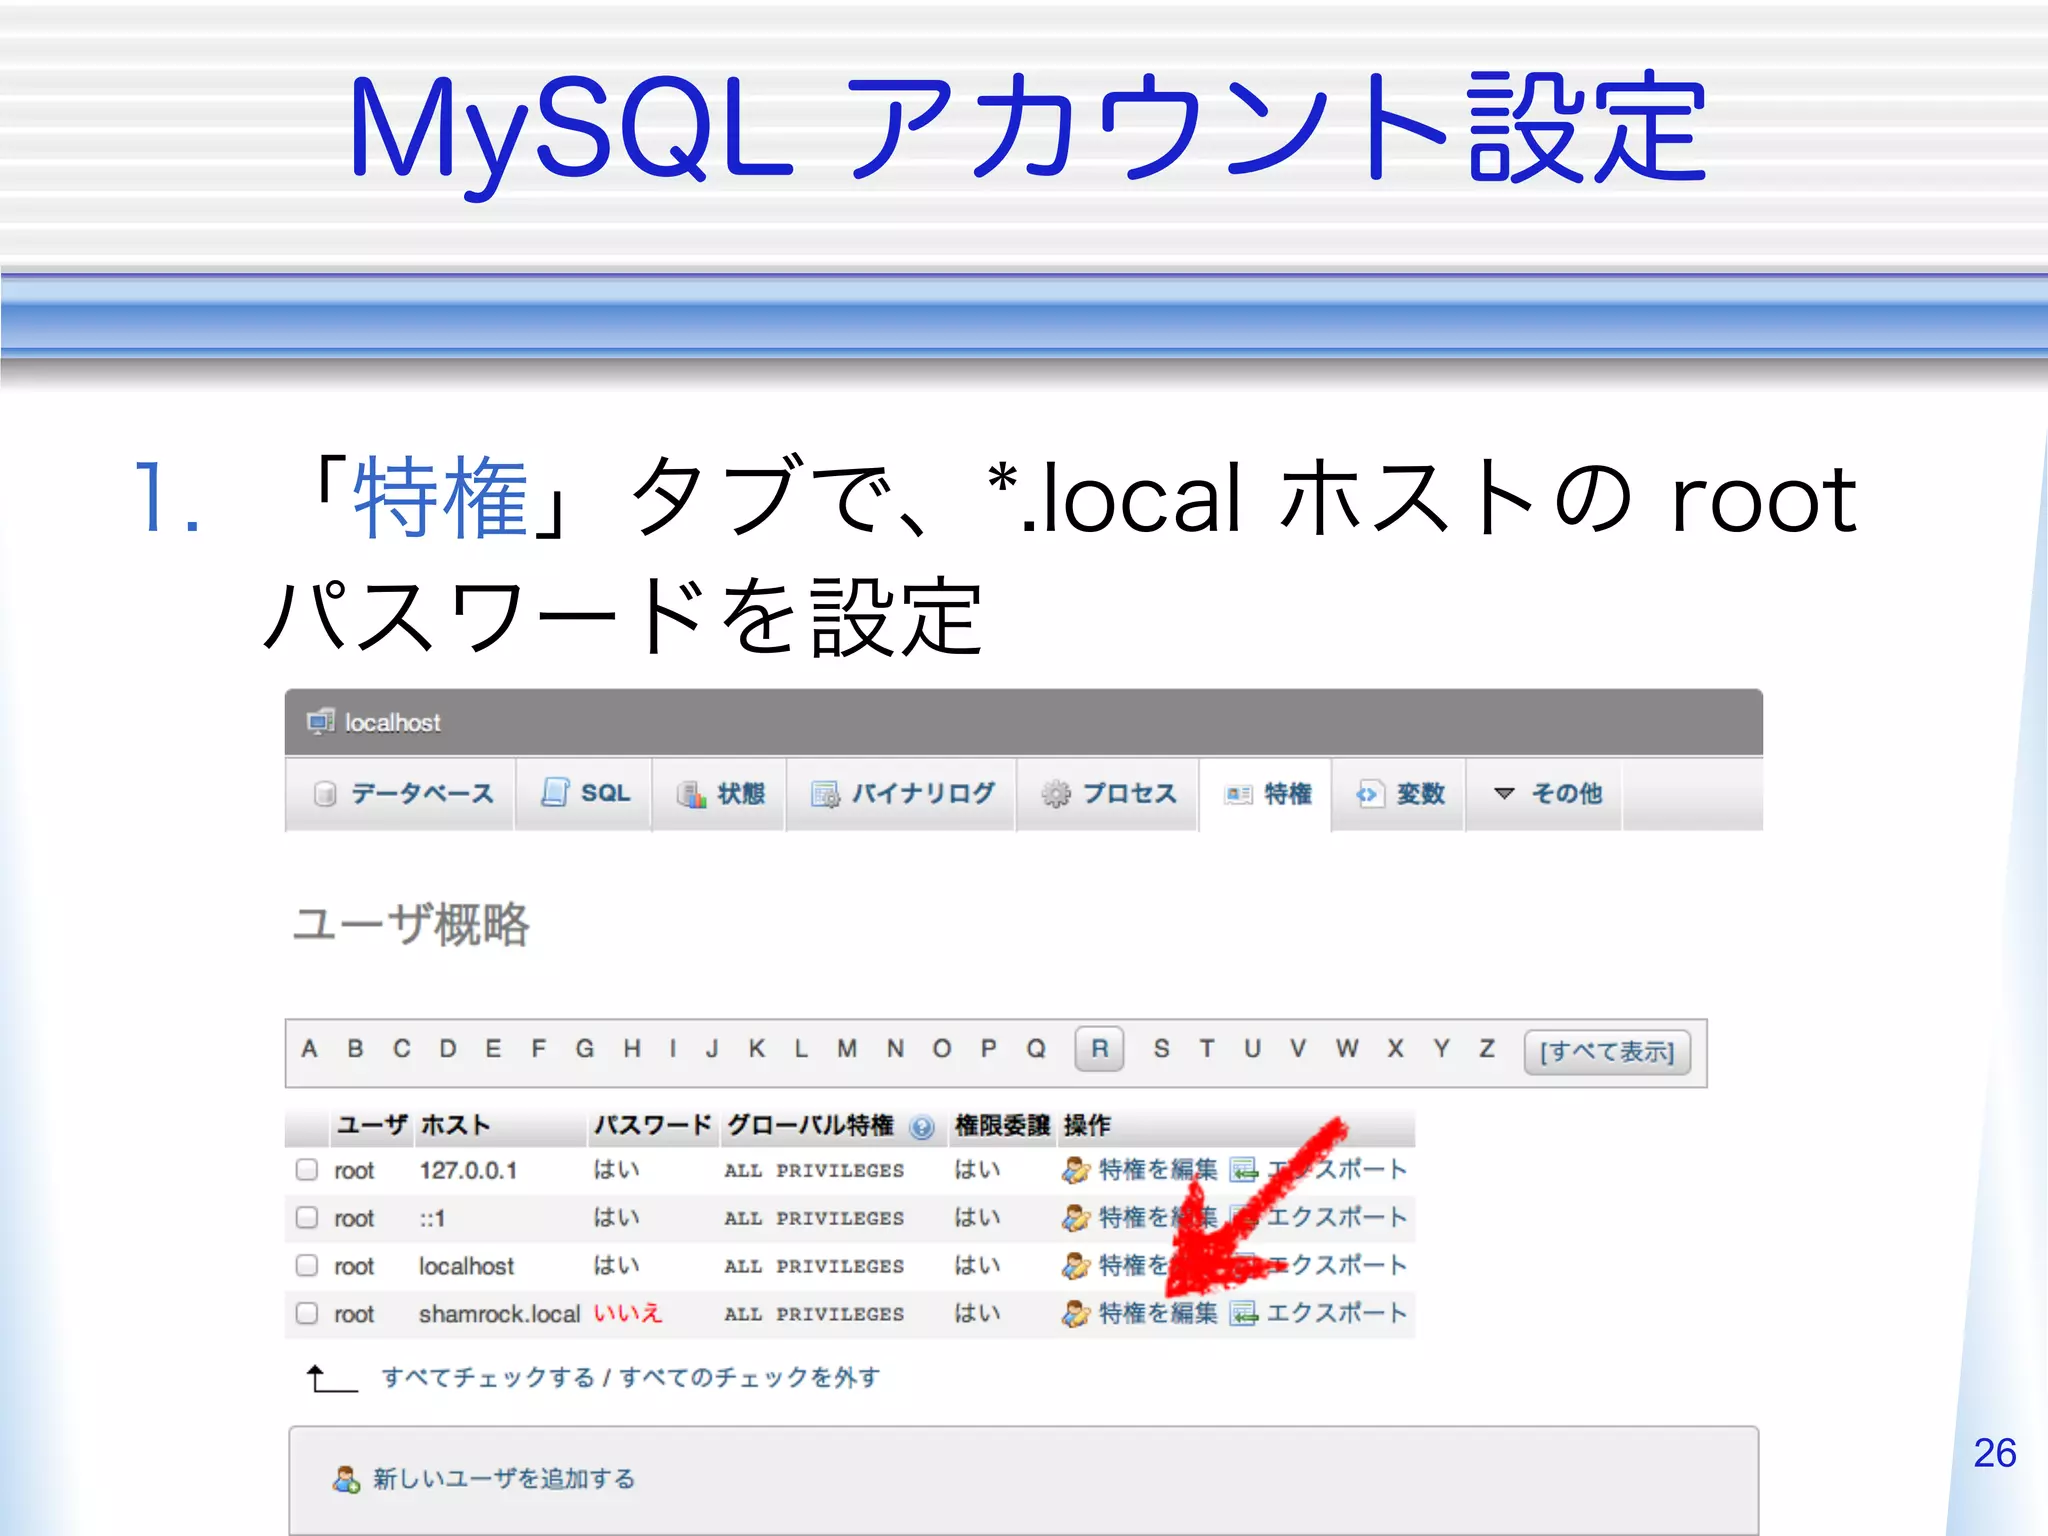Click the add new user icon
2048x1536 pixels.
pos(346,1479)
